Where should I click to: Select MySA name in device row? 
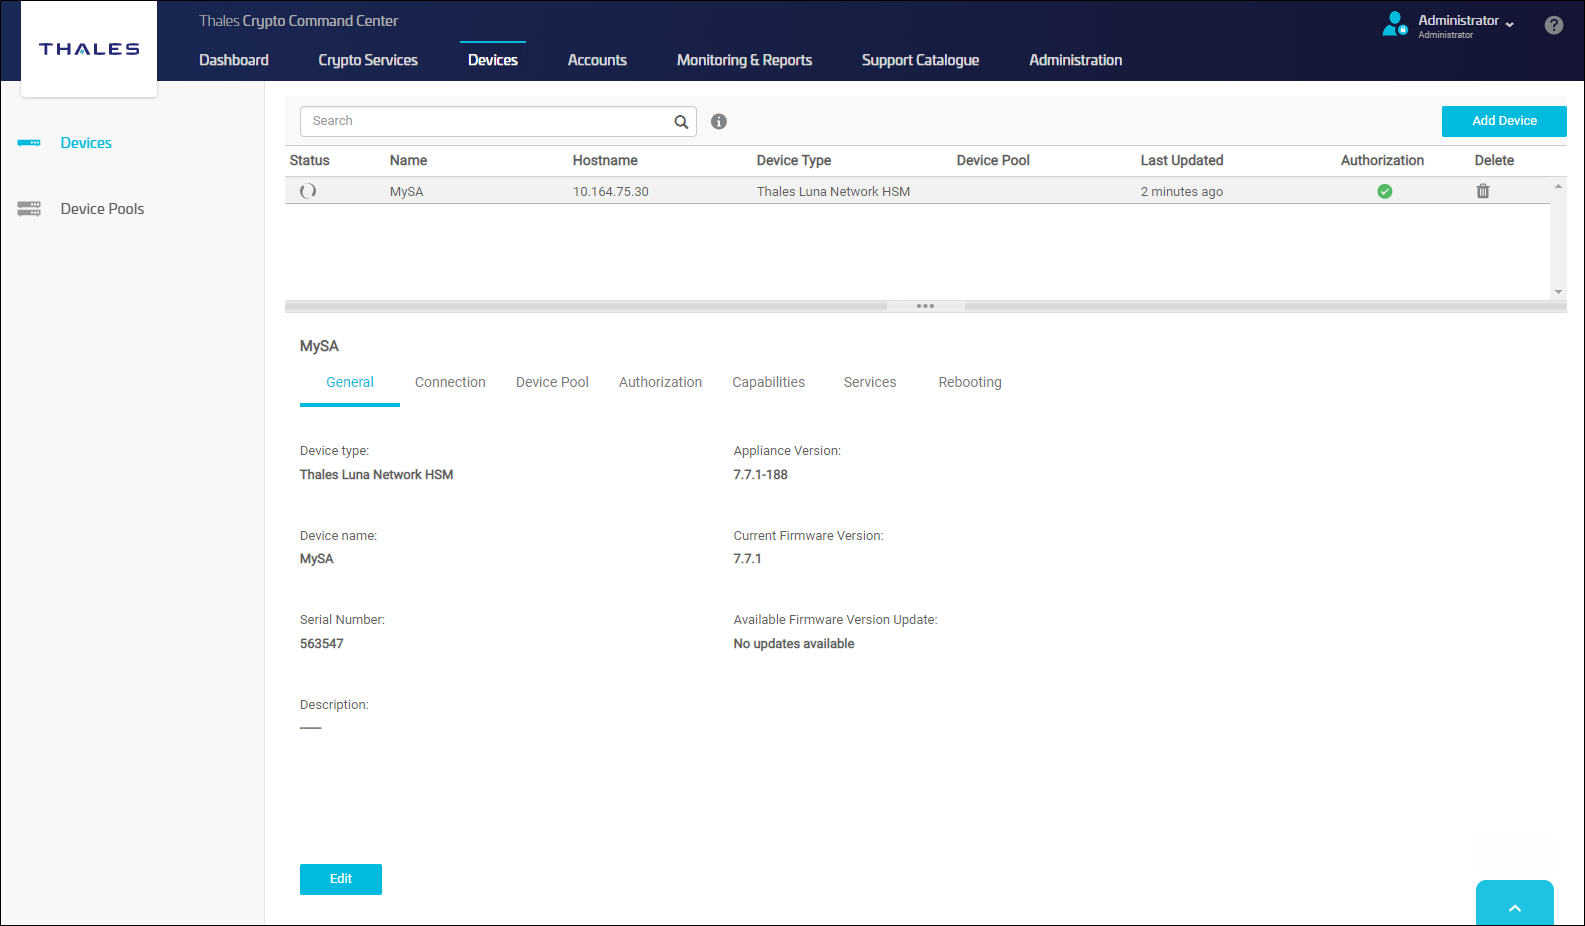[x=406, y=192]
